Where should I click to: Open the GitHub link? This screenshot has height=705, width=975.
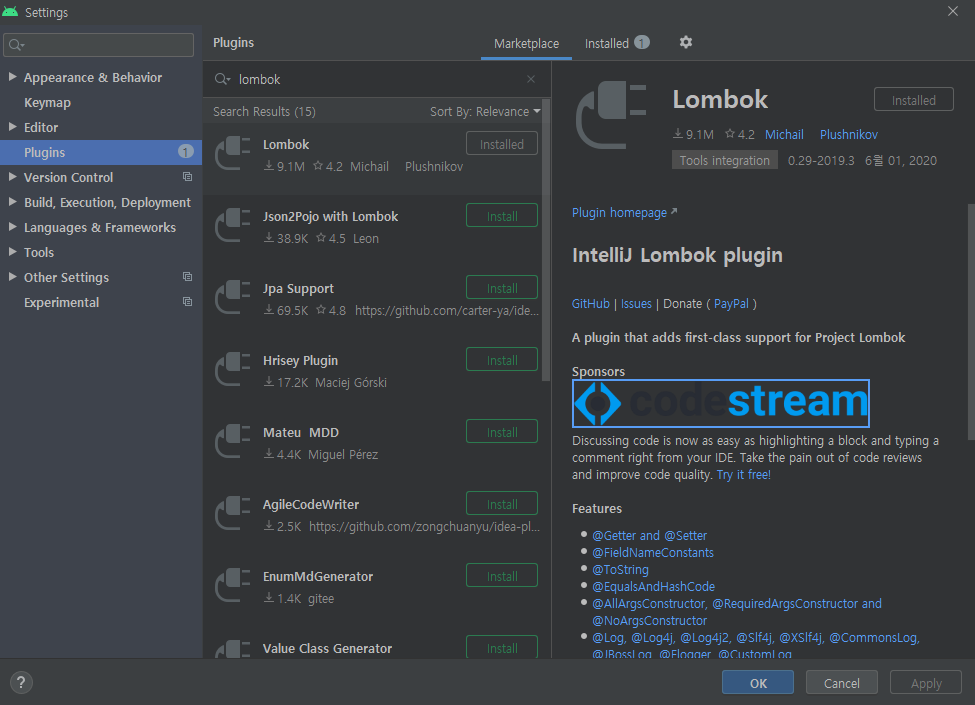coord(591,303)
